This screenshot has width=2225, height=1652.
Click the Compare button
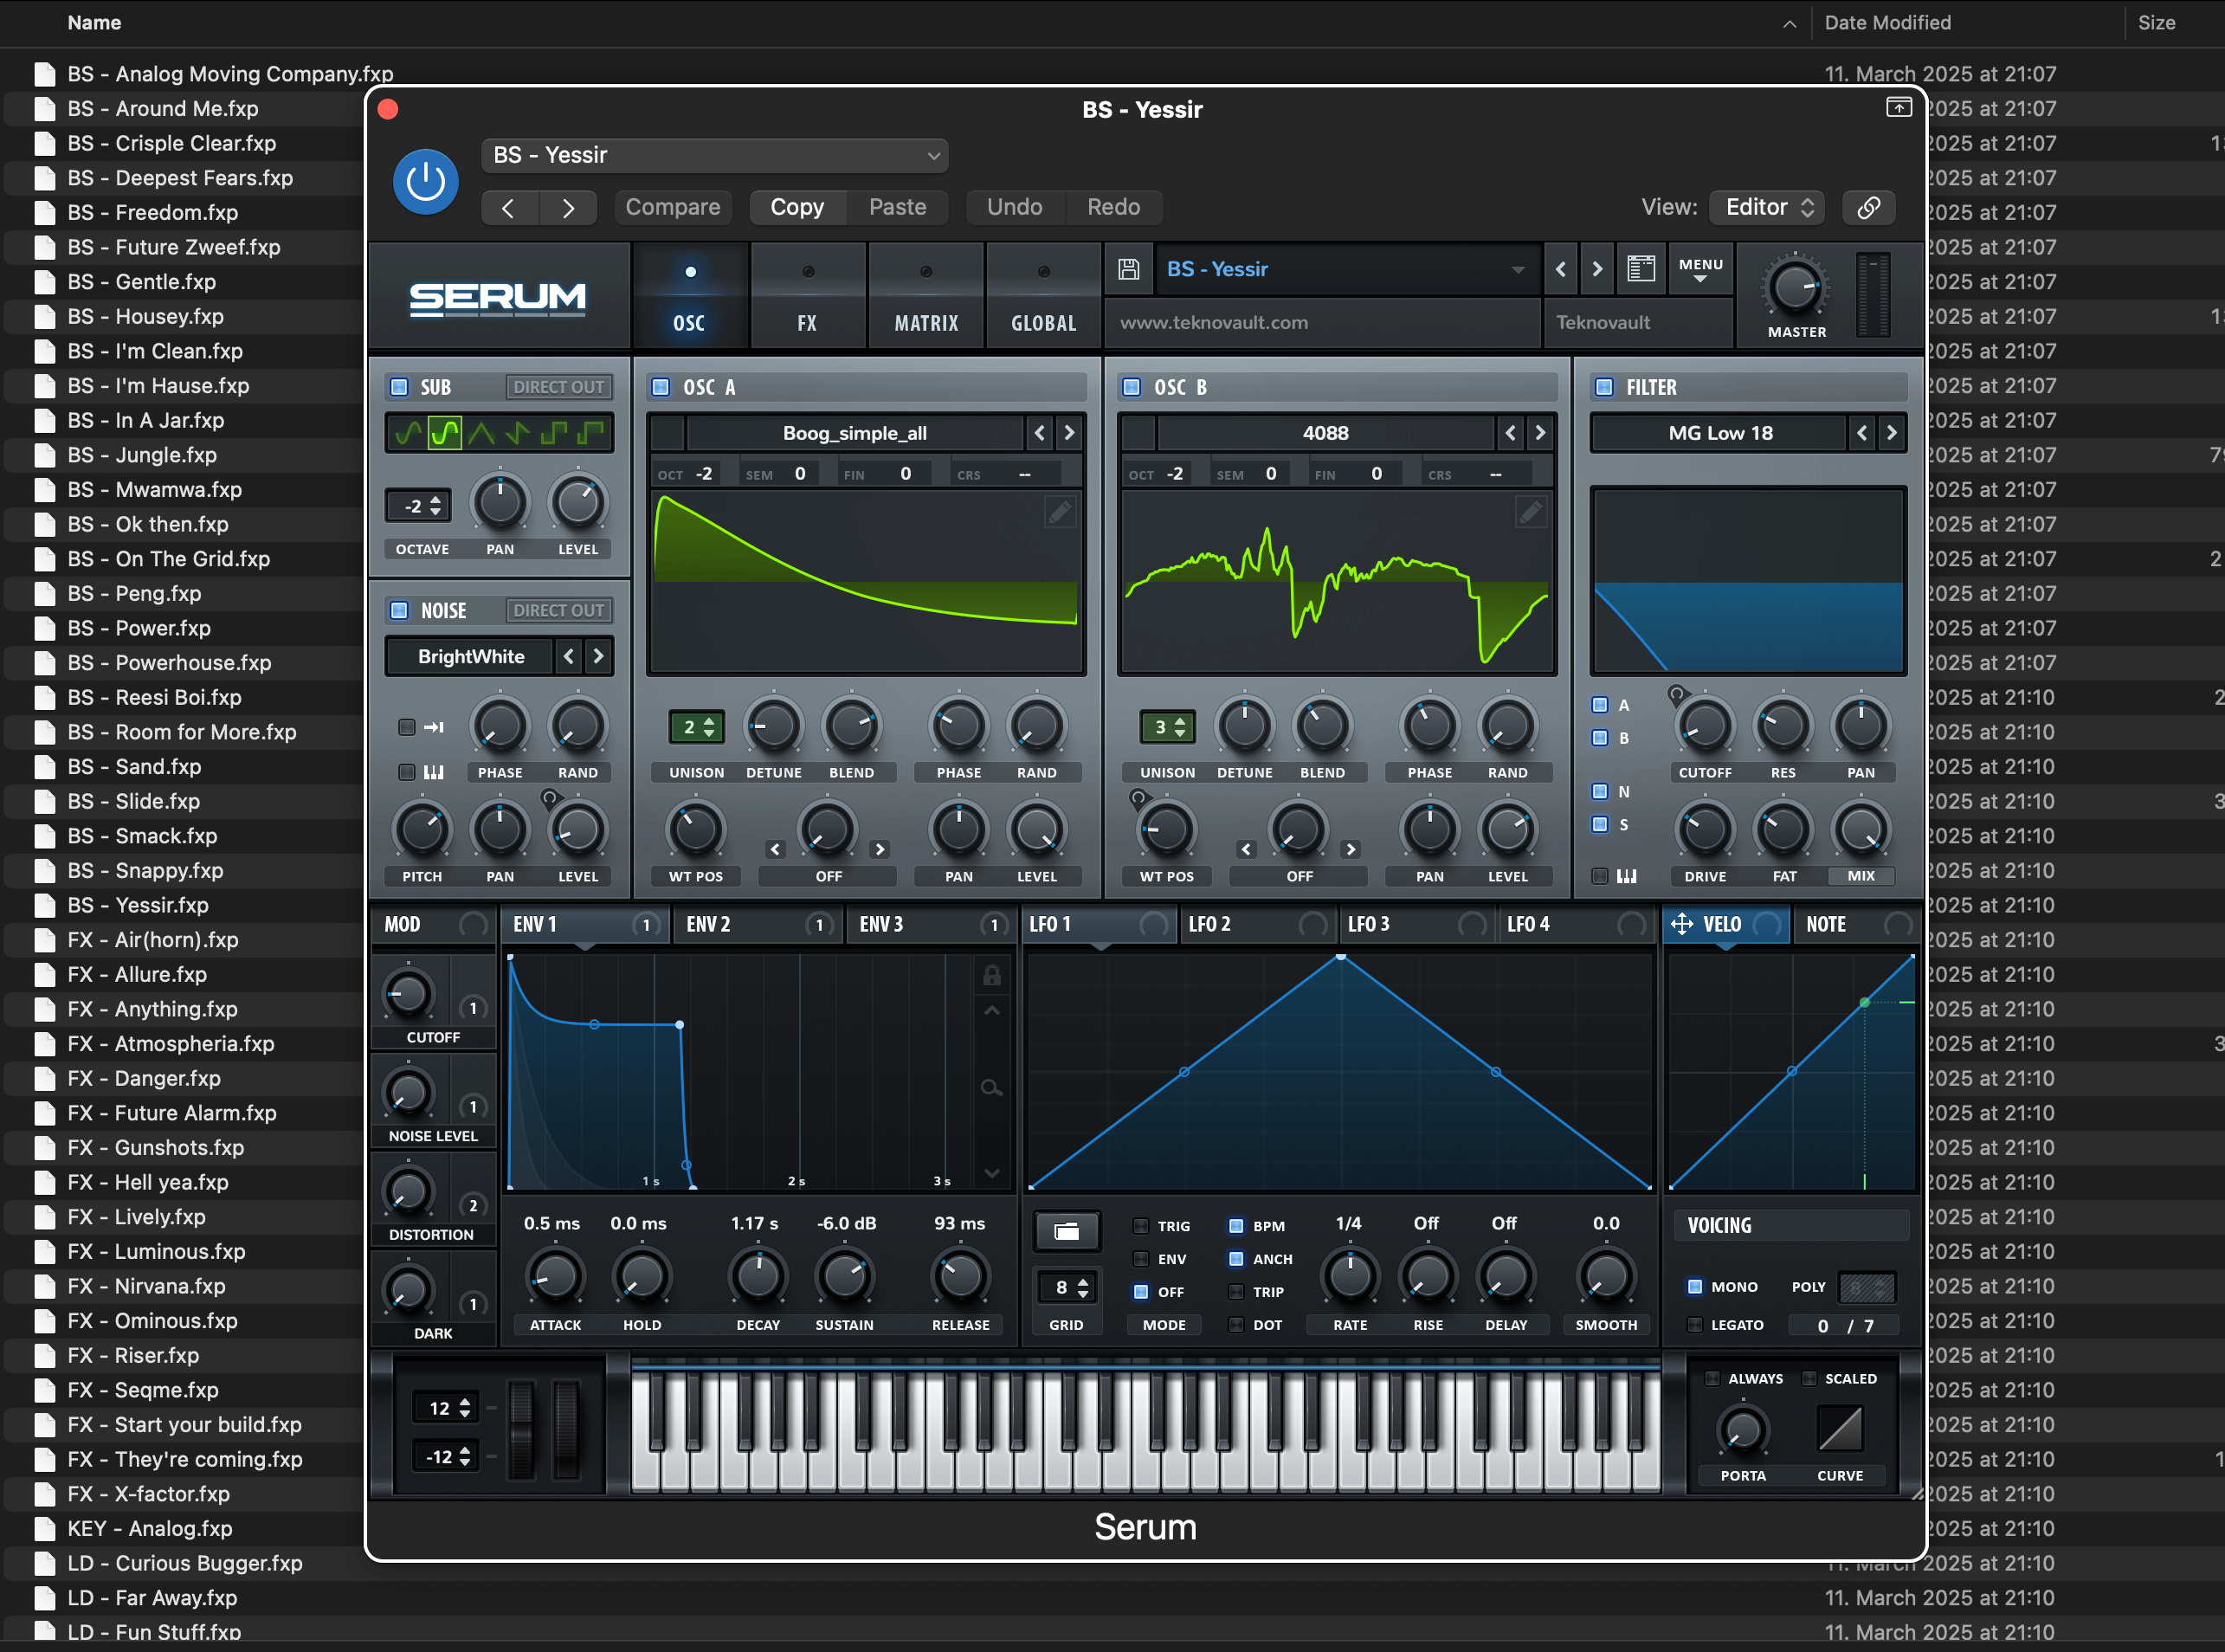(x=673, y=207)
